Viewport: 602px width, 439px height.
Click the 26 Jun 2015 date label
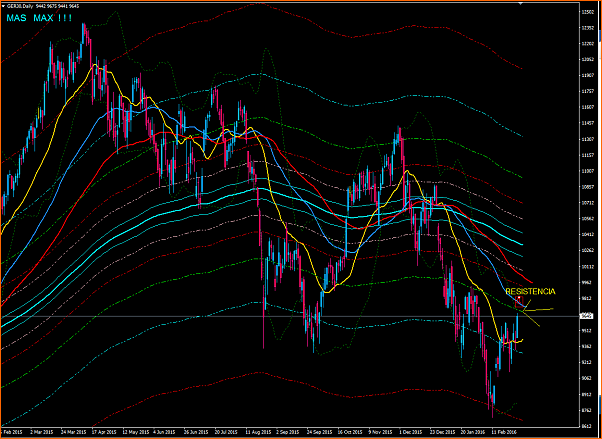coord(196,431)
